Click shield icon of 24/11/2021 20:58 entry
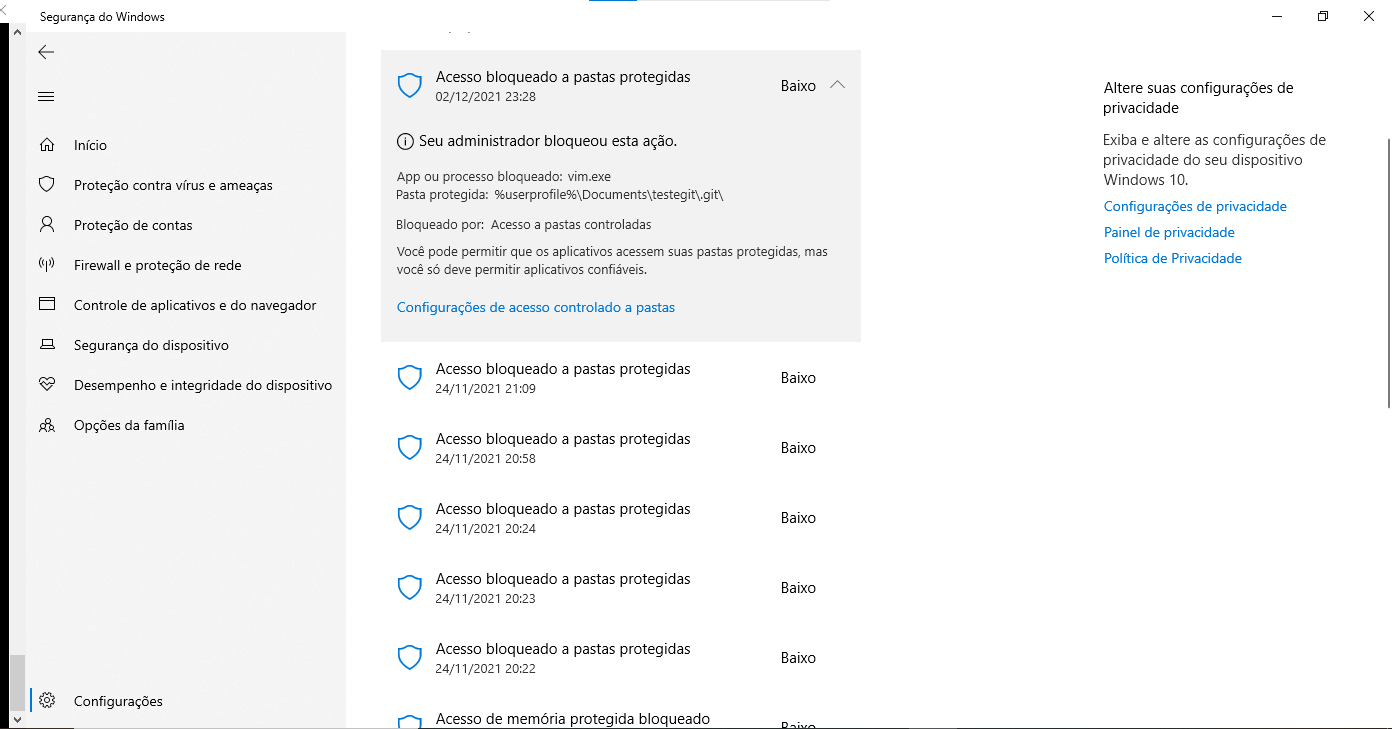The image size is (1392, 729). coord(410,448)
